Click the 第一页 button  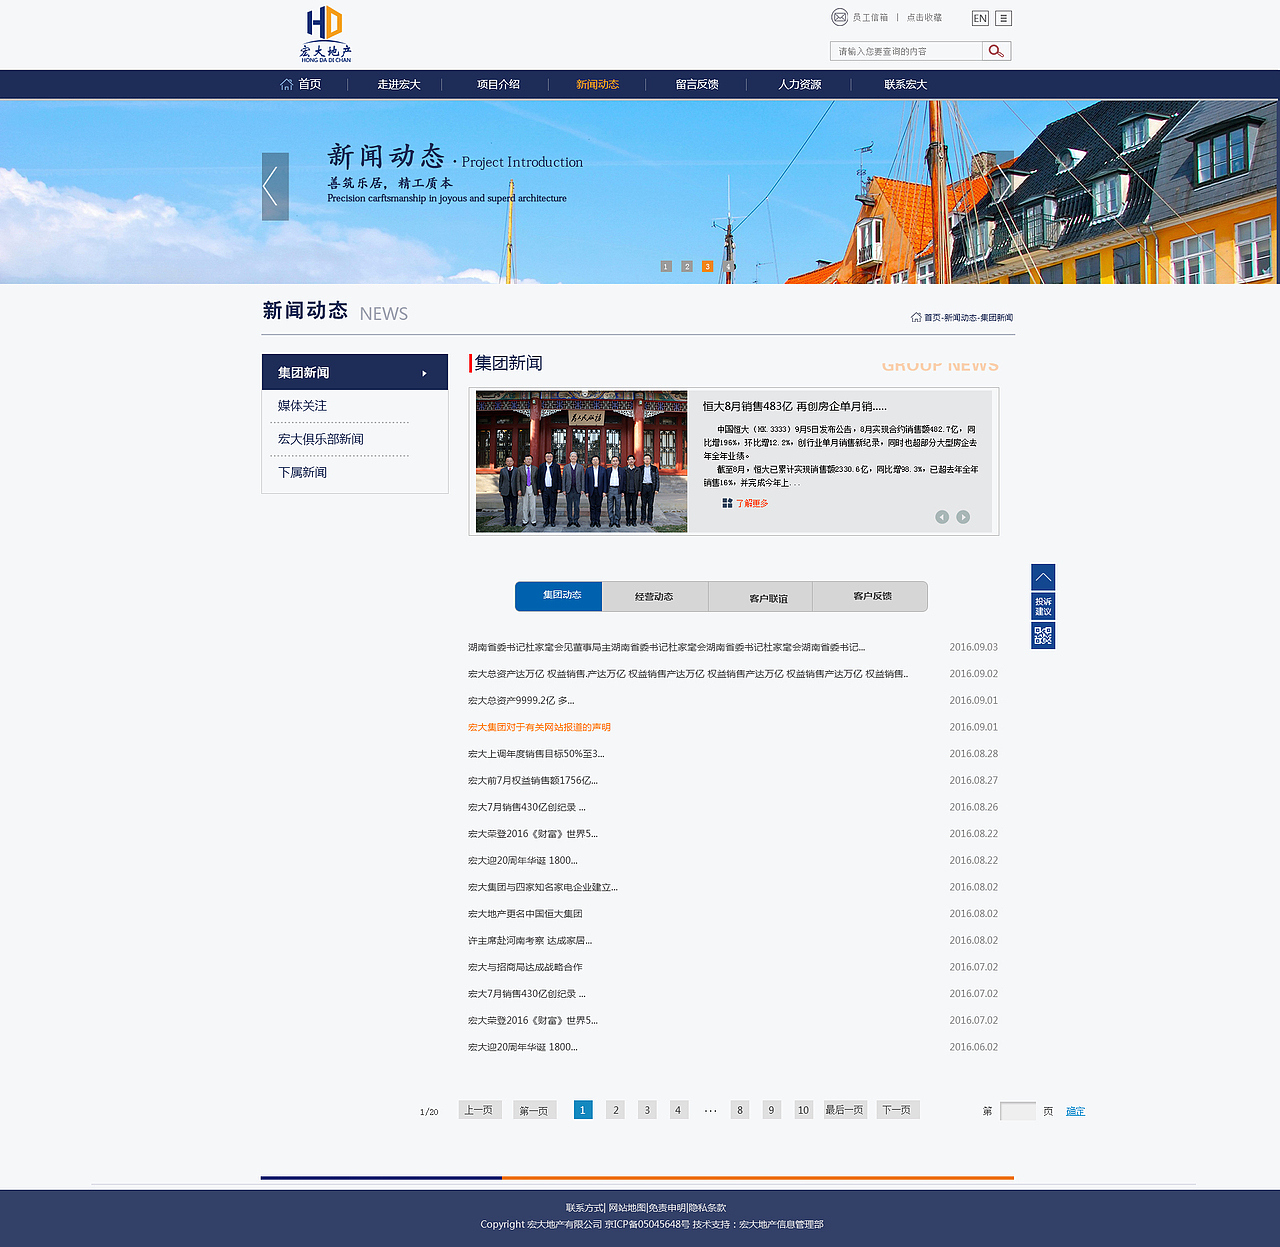[x=535, y=1110]
